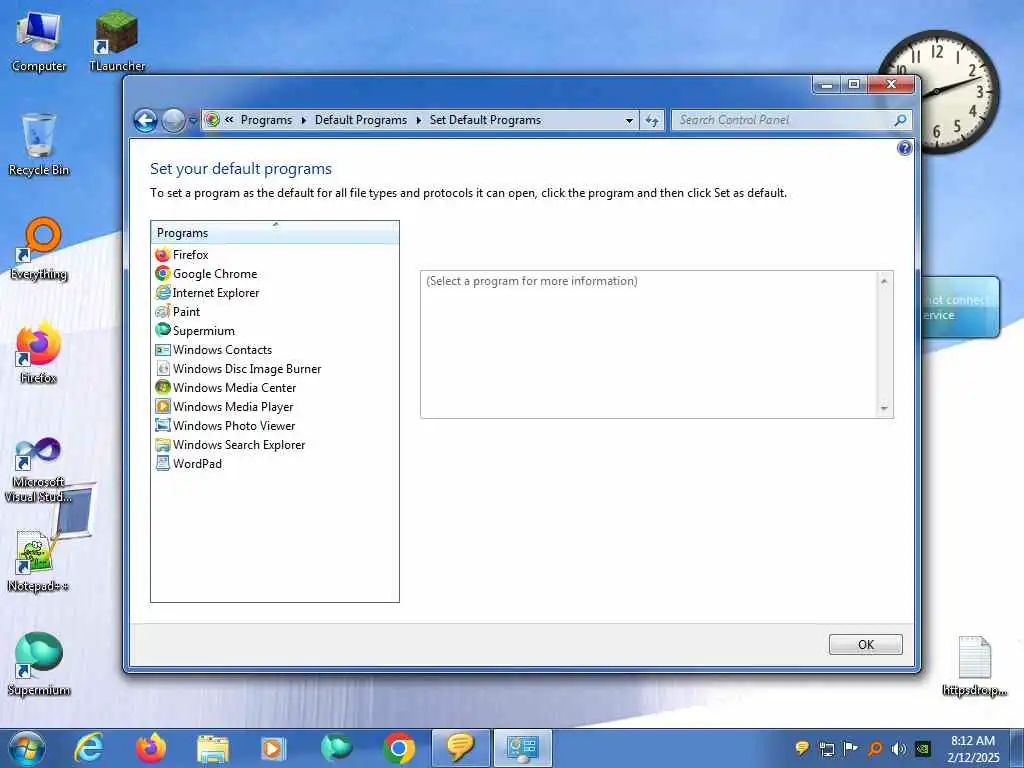The width and height of the screenshot is (1024, 768).
Task: Click the Programs breadcrumb in address bar
Action: click(x=266, y=120)
